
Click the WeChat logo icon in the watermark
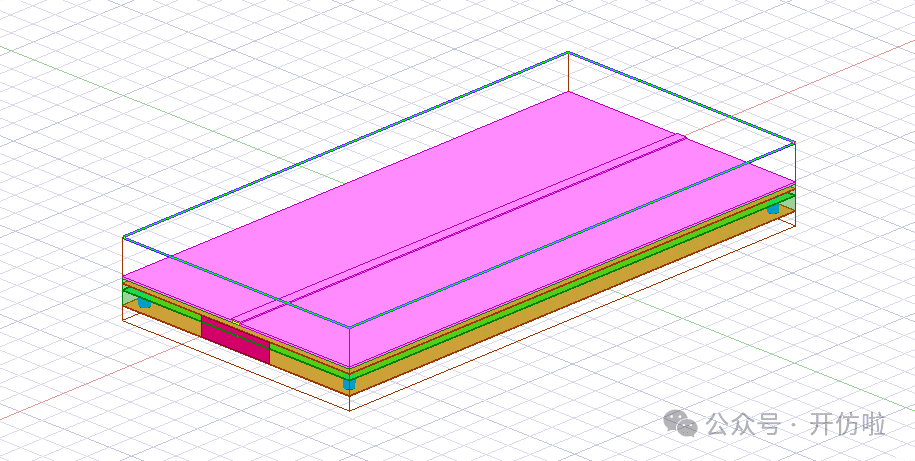[684, 425]
